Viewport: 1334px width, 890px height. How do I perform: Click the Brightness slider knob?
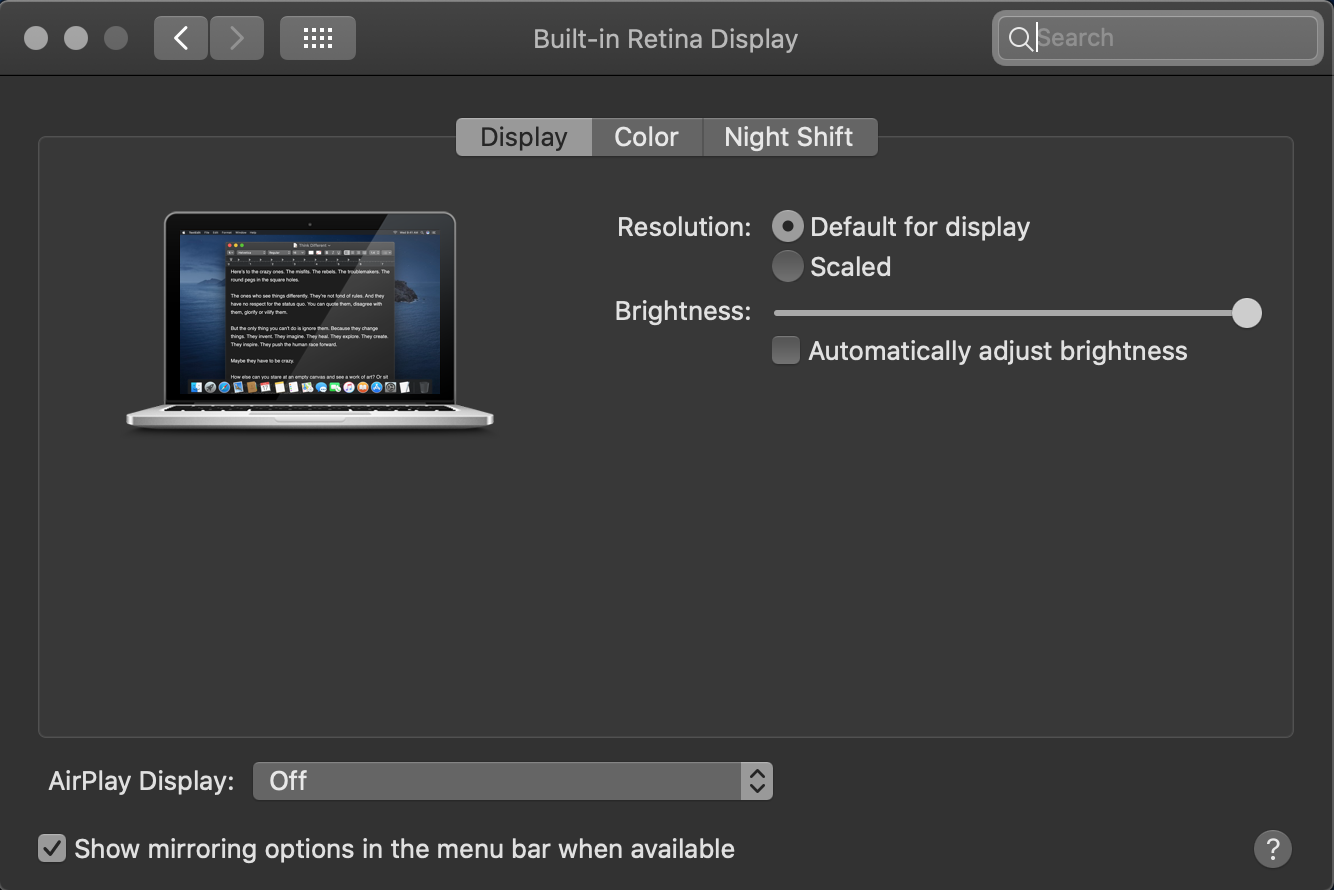coord(1246,313)
